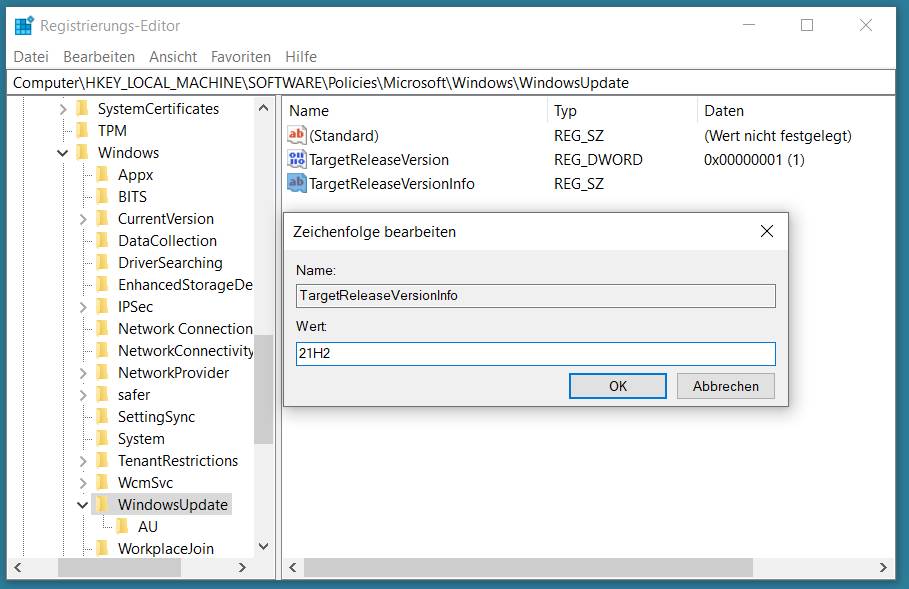
Task: Confirm the dialog with OK
Action: (617, 386)
